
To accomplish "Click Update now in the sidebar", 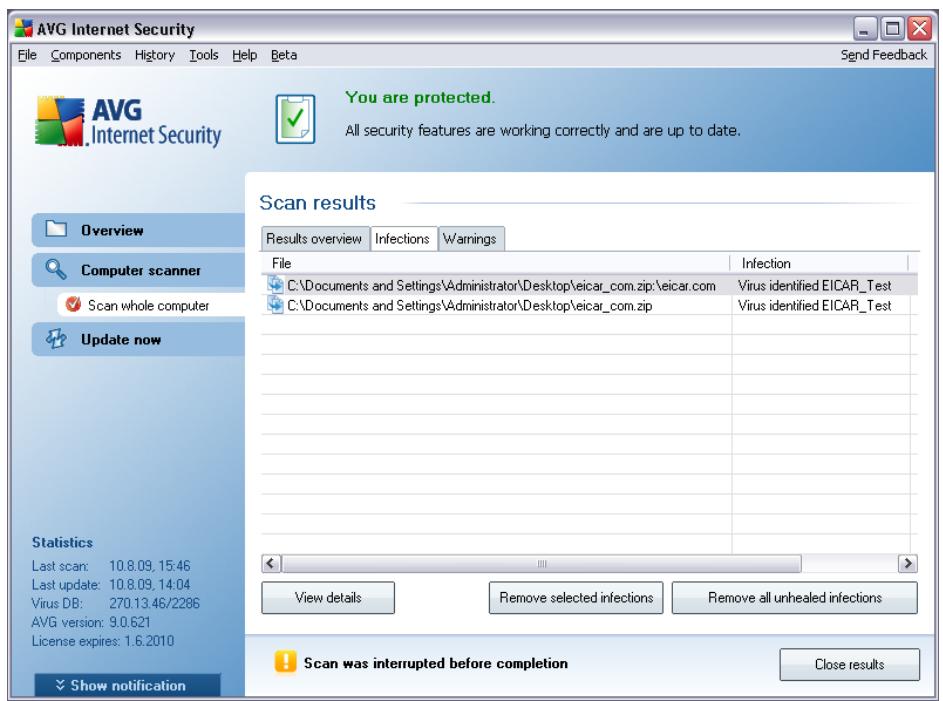I will click(x=138, y=339).
